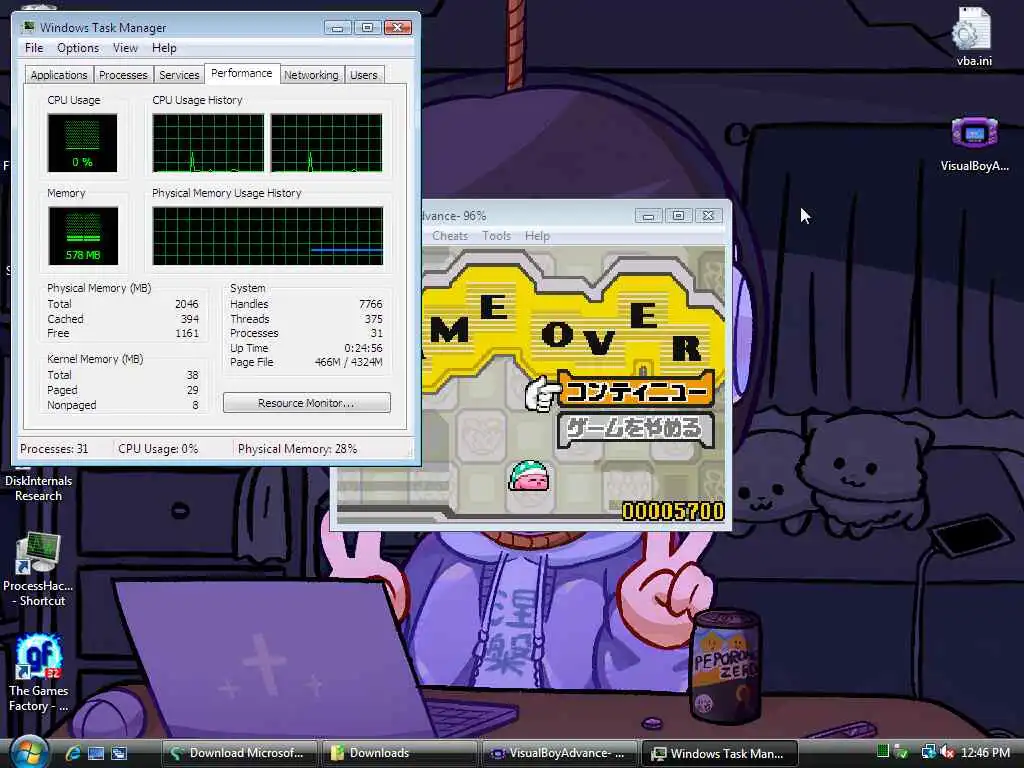Open Task Manager View menu

pyautogui.click(x=125, y=48)
